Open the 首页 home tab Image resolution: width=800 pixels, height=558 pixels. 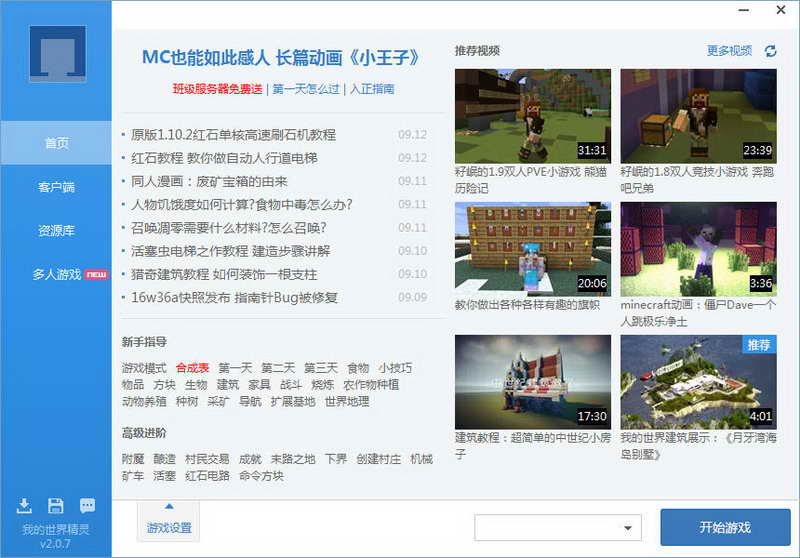point(56,143)
